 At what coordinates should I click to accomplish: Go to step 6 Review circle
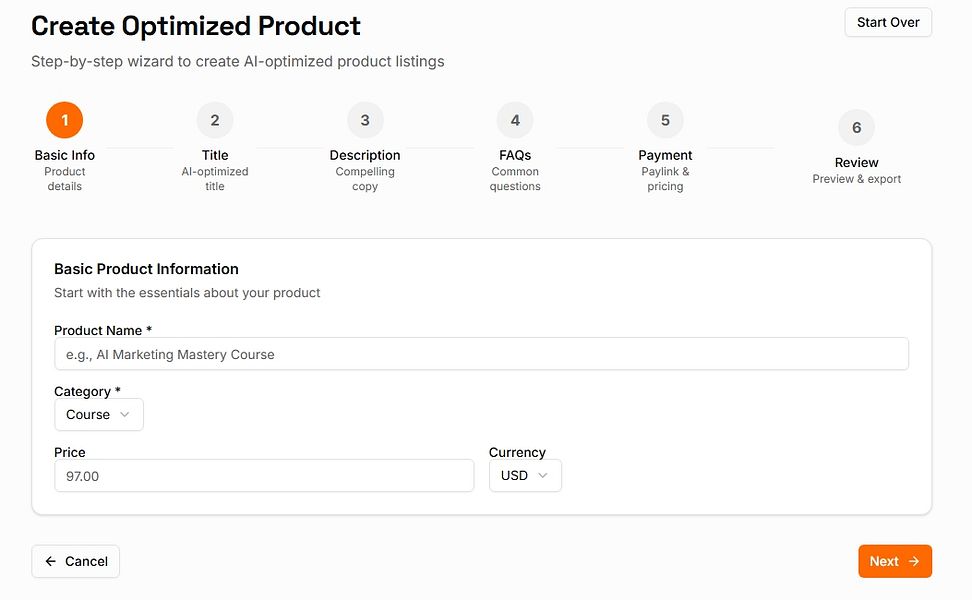(857, 127)
